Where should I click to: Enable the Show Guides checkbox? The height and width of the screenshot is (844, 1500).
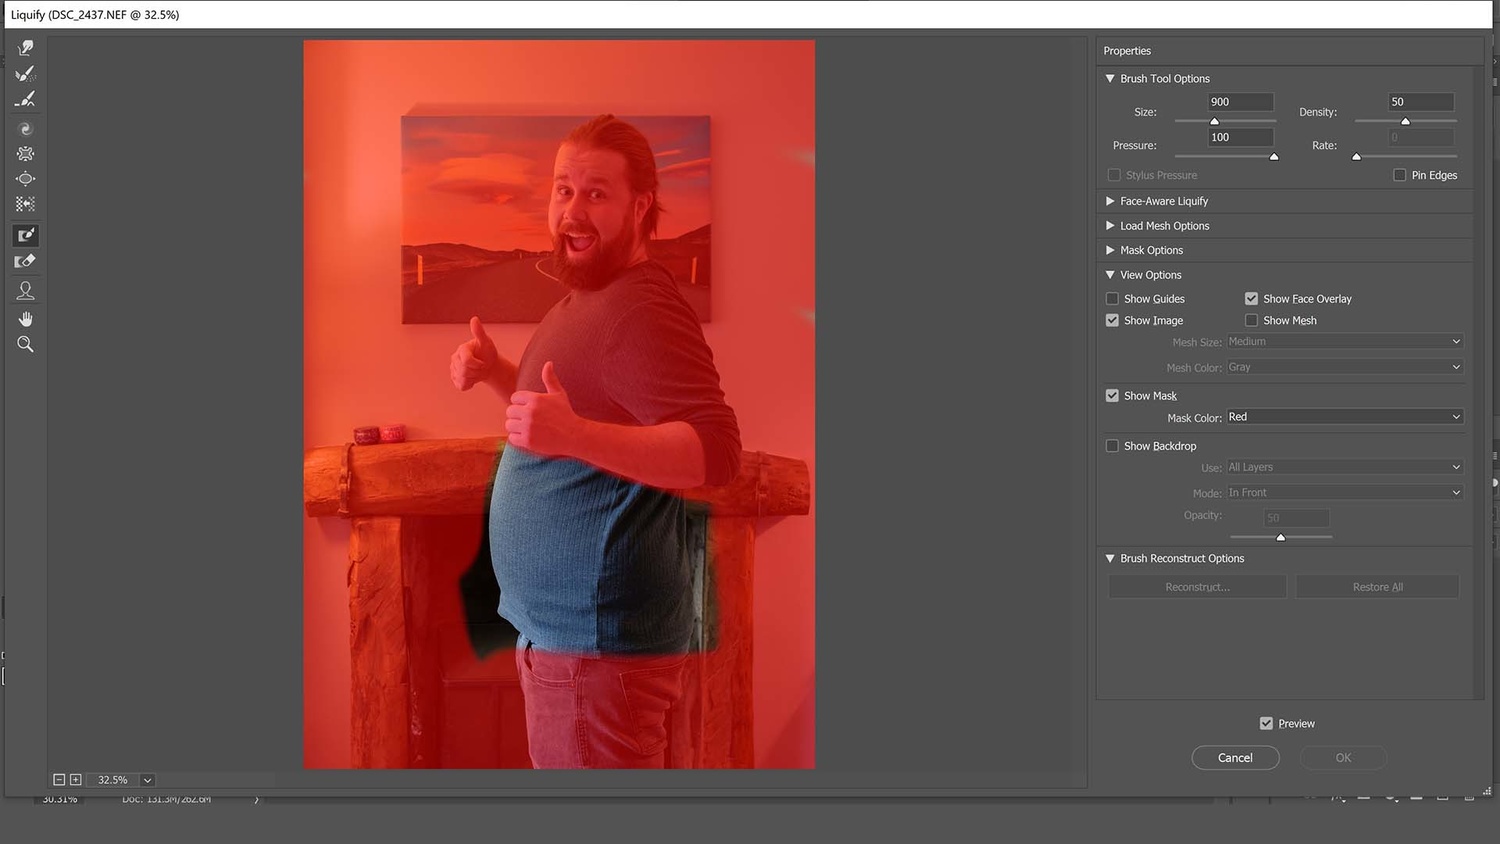[1112, 299]
